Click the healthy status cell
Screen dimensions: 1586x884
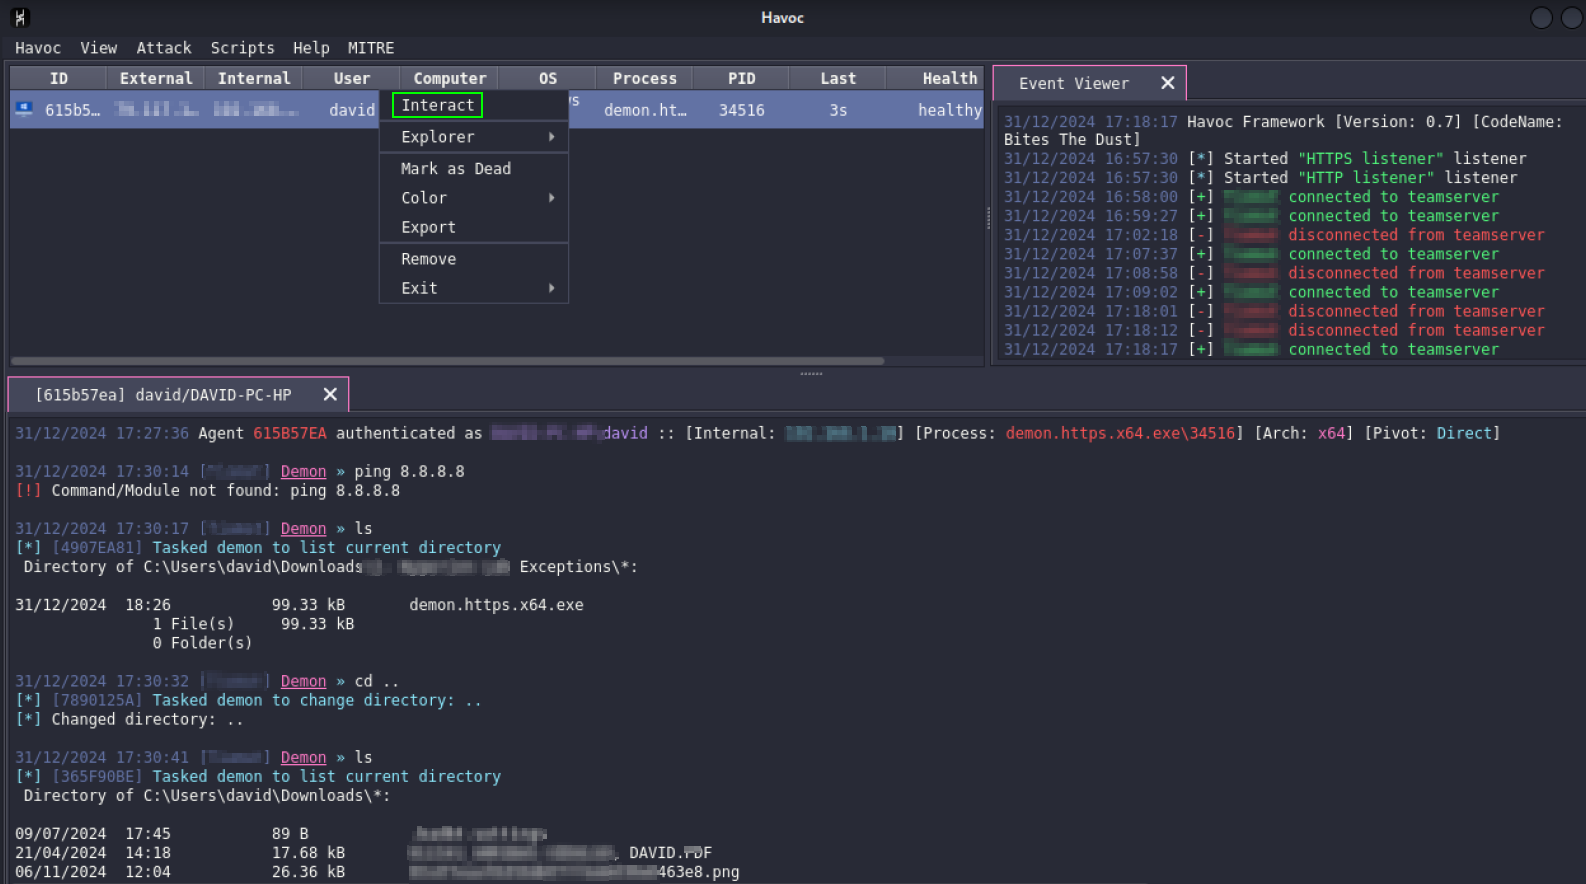tap(950, 110)
